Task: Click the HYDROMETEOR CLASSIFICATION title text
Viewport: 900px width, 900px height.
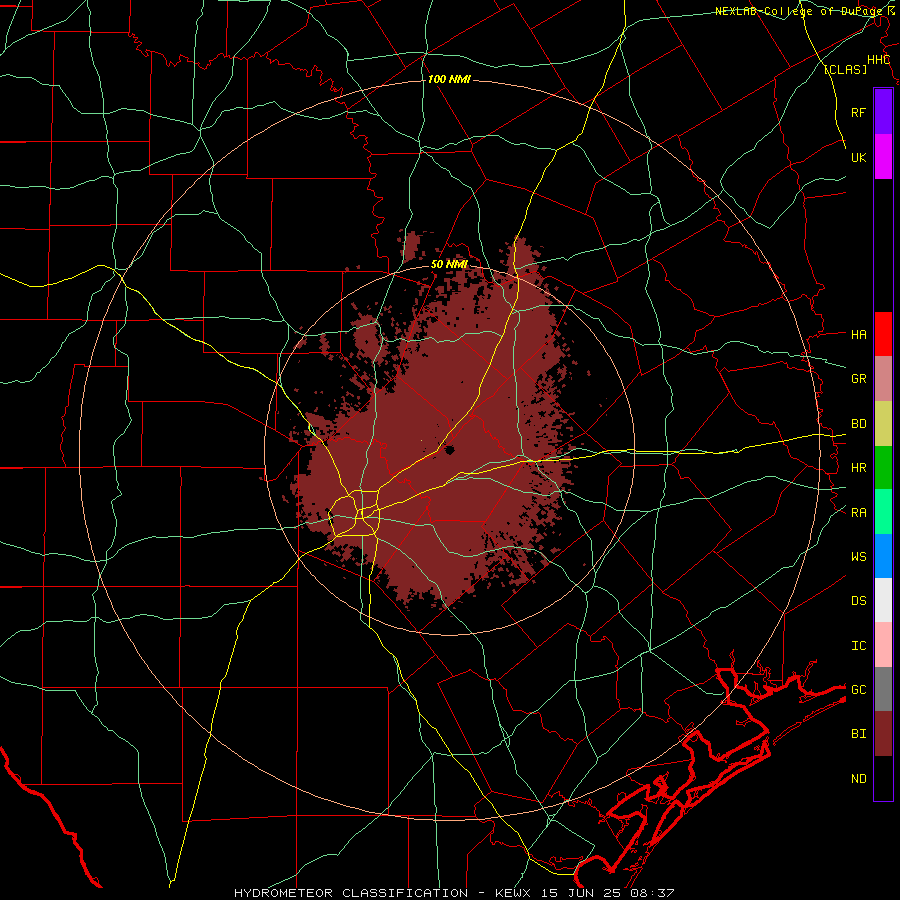Action: 351,893
